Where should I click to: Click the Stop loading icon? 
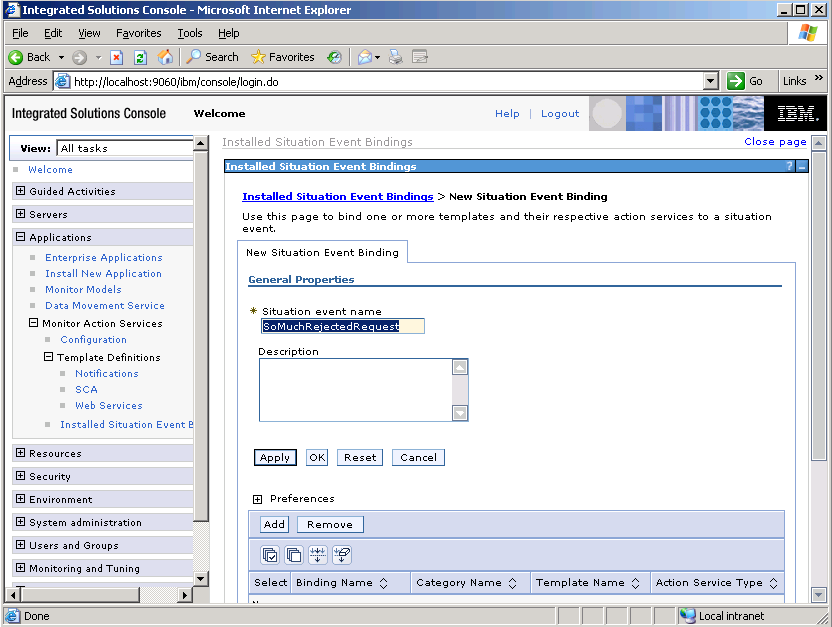117,57
